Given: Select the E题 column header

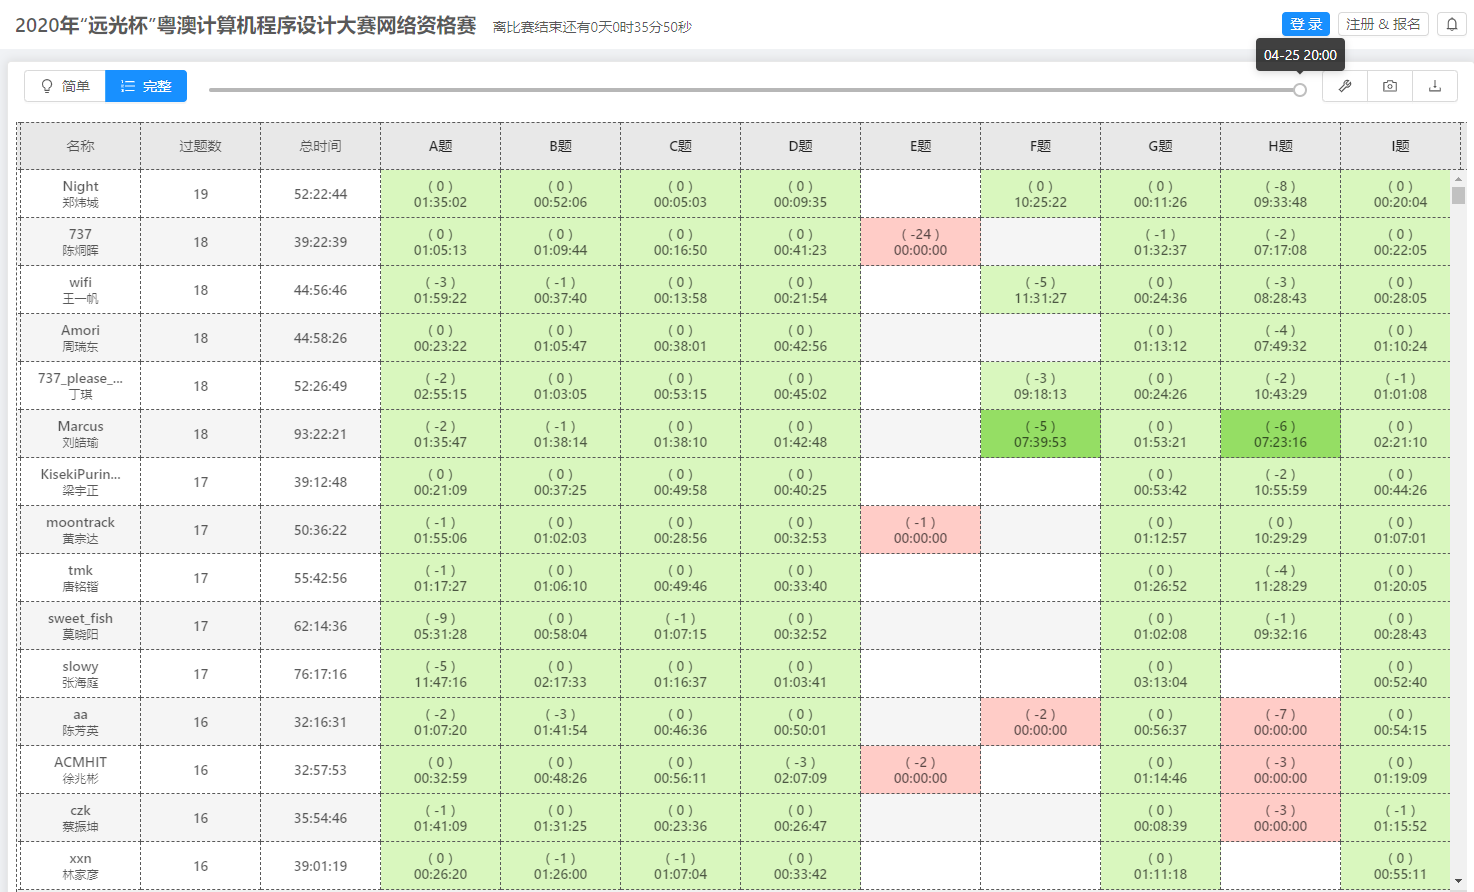Looking at the screenshot, I should coord(920,146).
